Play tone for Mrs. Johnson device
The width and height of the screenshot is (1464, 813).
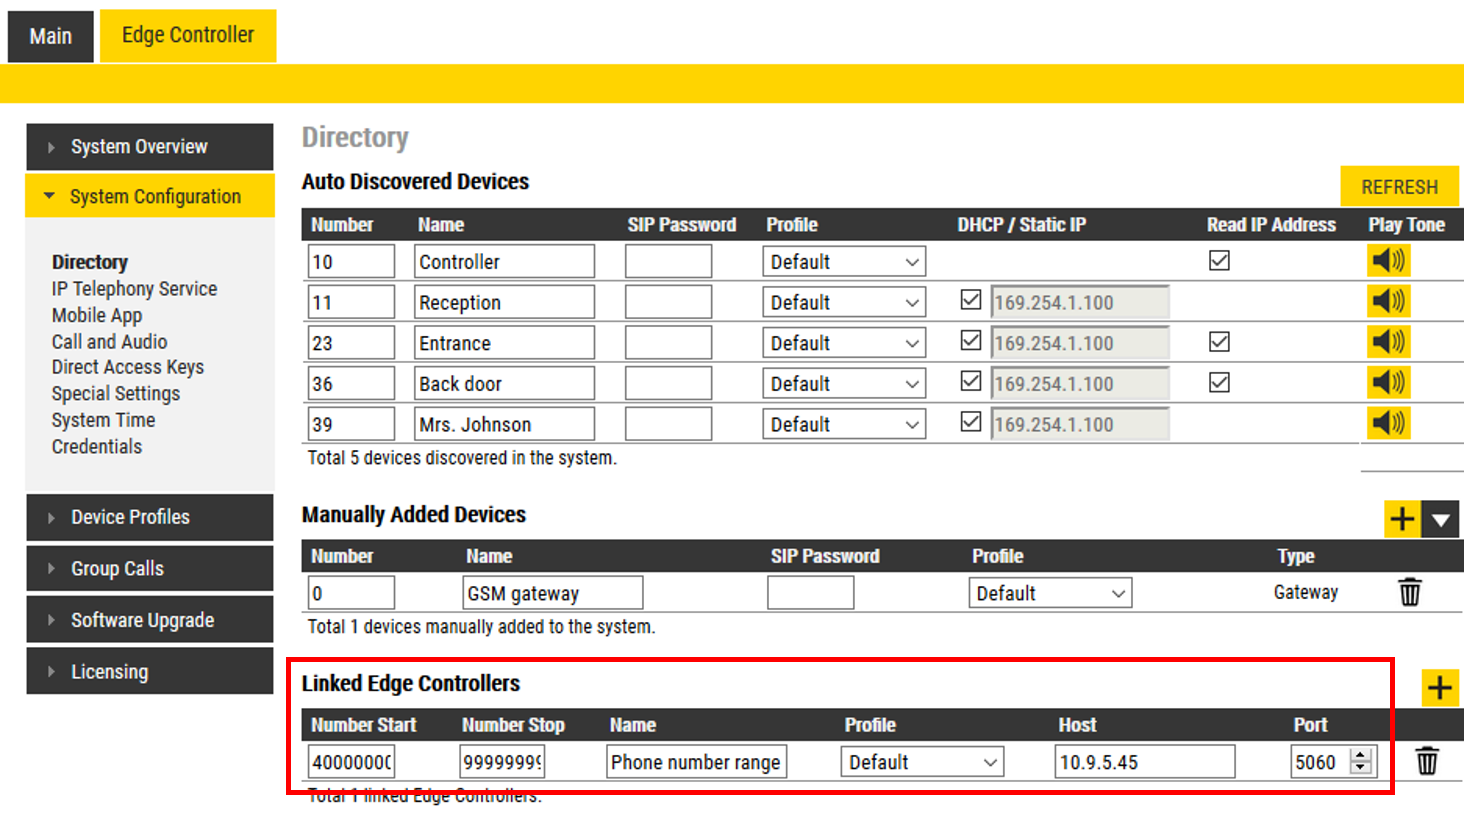coord(1388,424)
